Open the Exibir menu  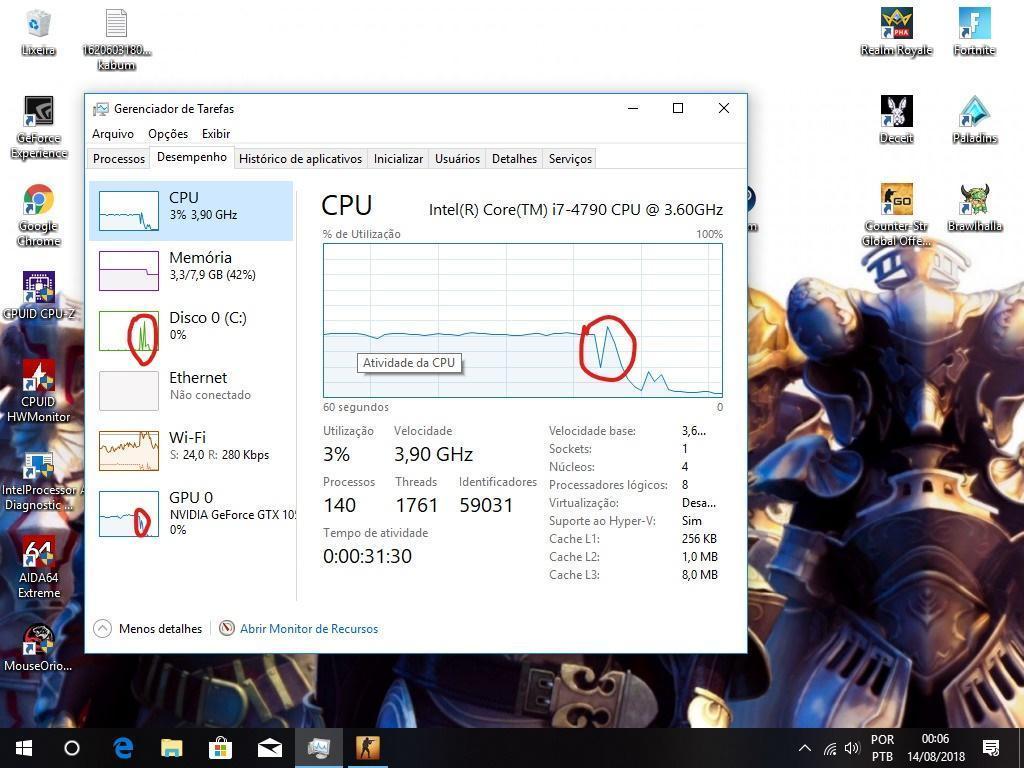tap(216, 134)
